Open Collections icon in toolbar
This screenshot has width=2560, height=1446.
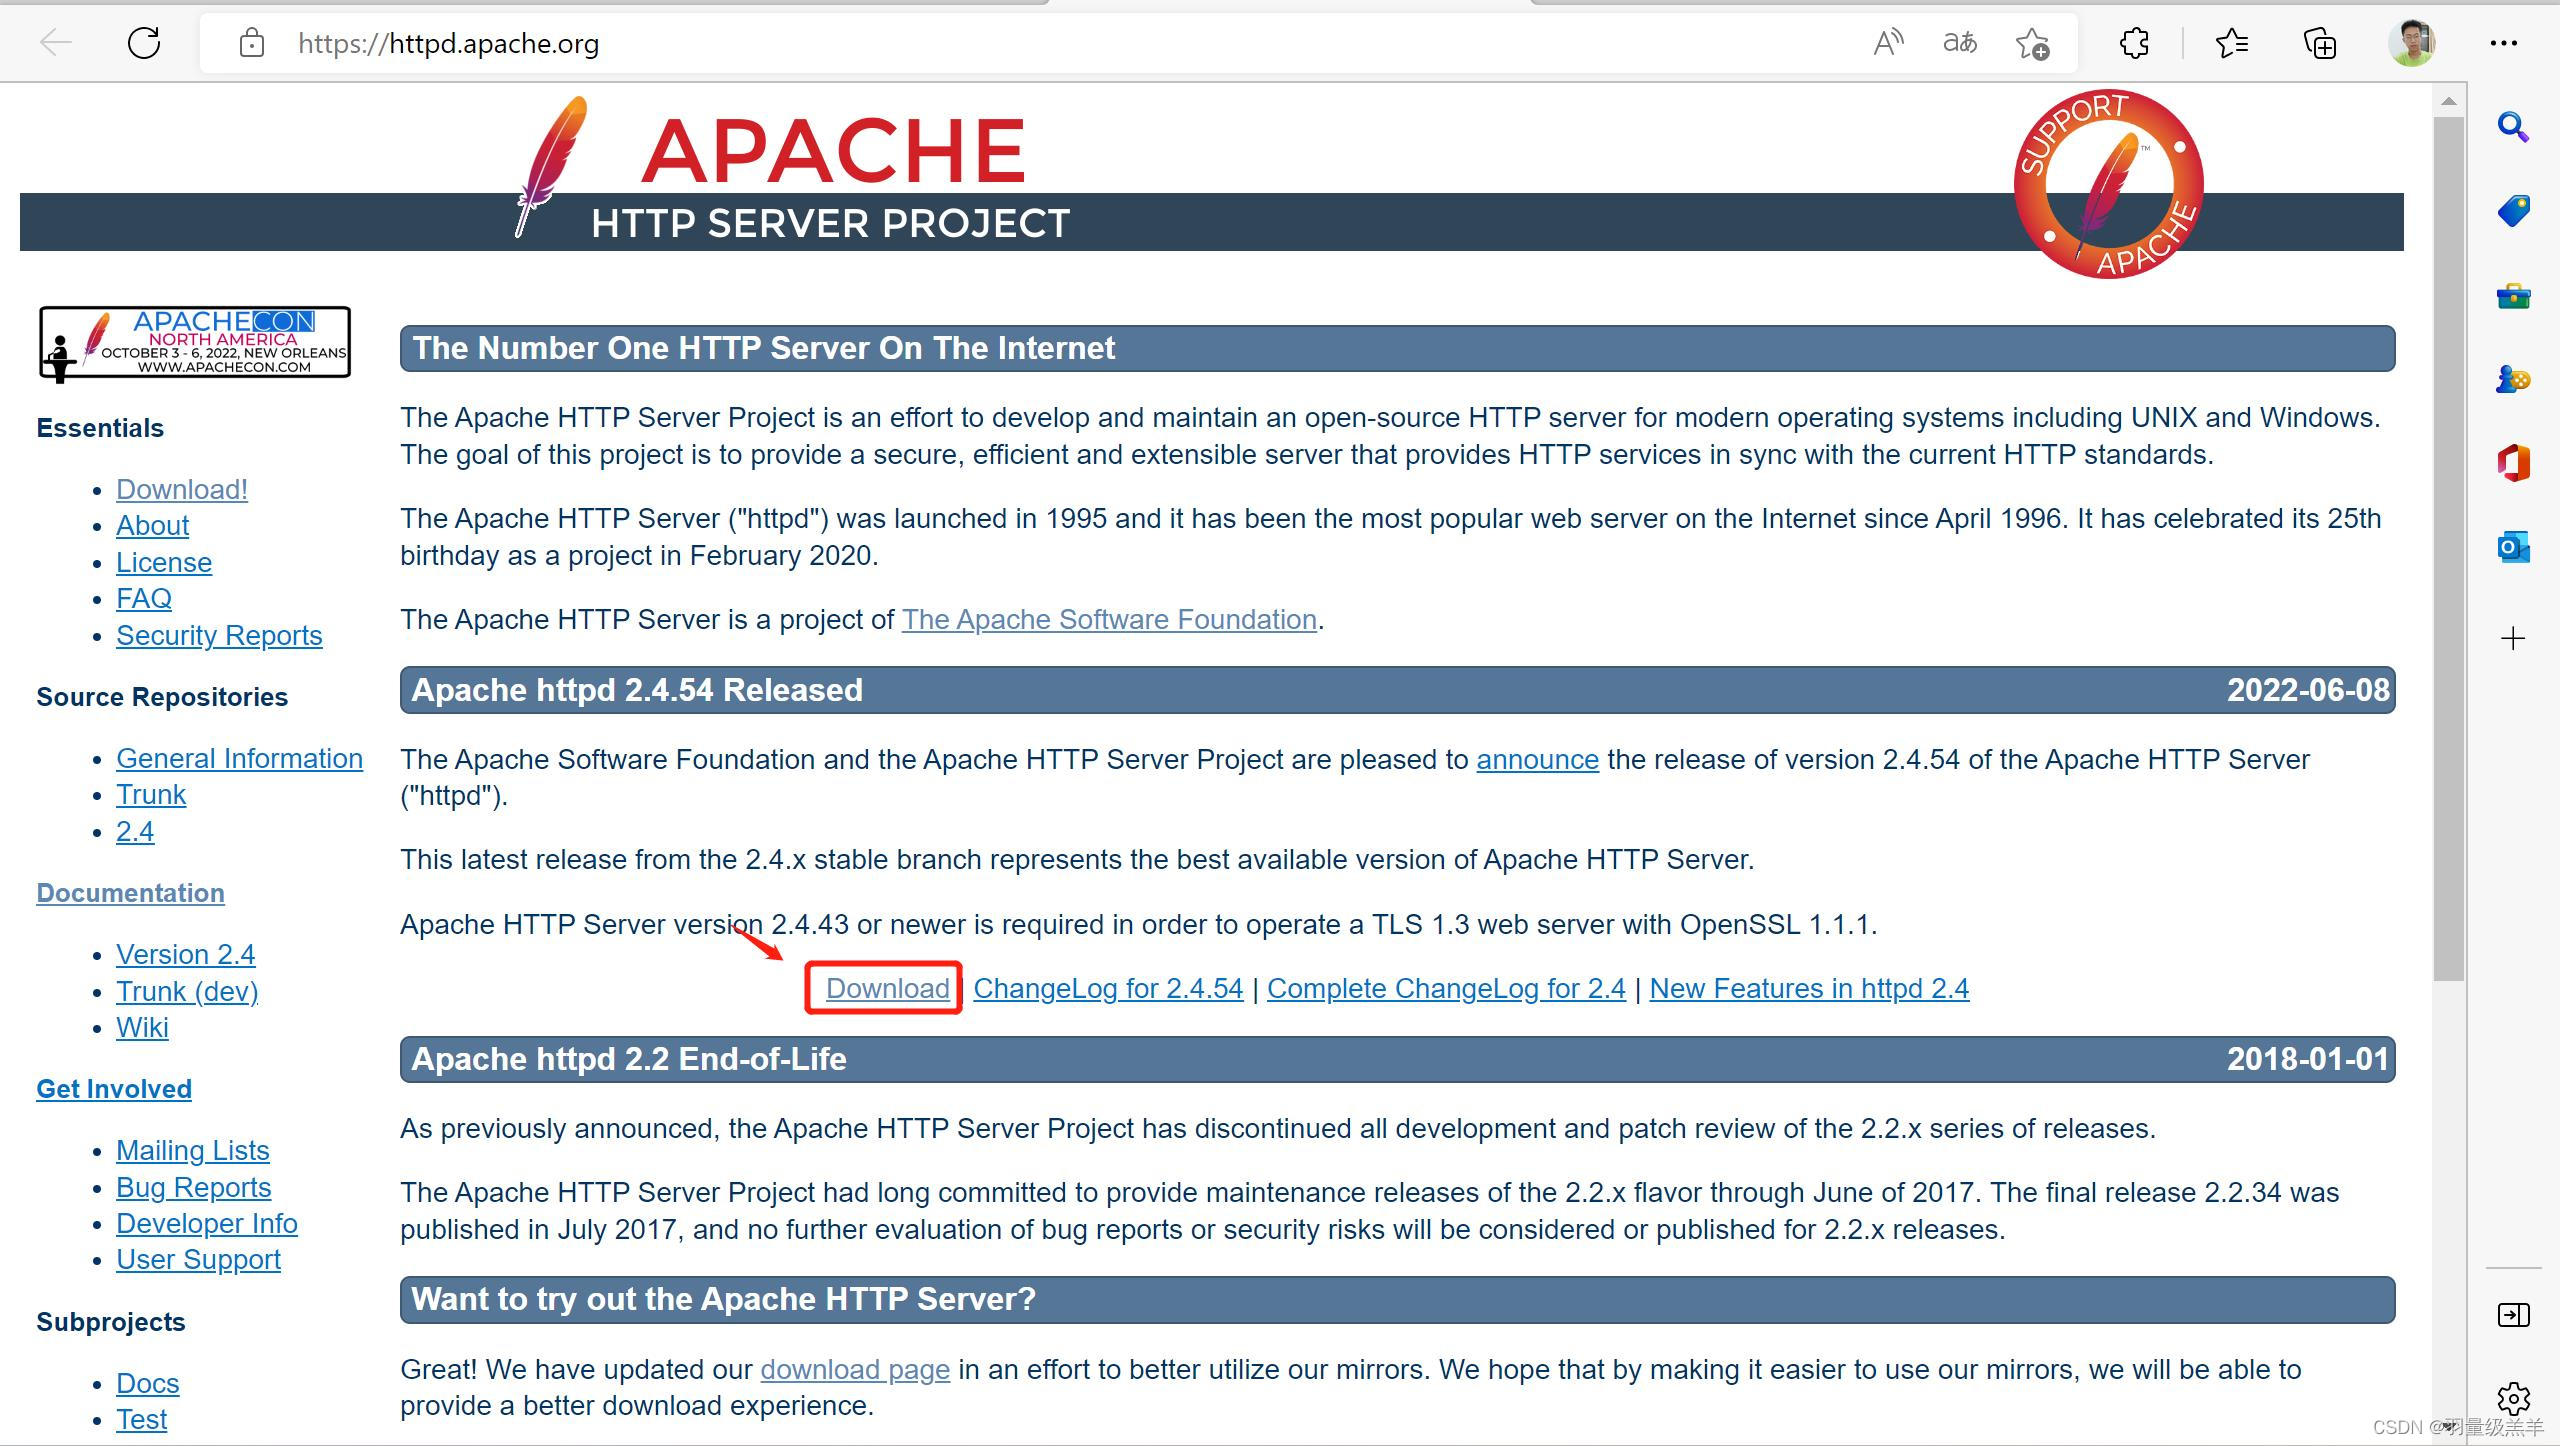pos(2320,43)
